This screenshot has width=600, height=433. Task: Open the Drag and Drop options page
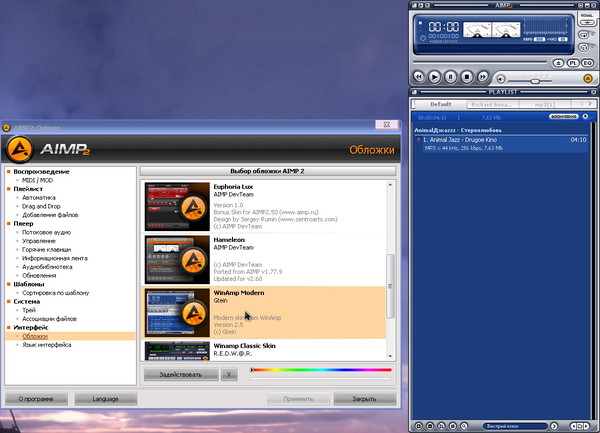tap(41, 206)
